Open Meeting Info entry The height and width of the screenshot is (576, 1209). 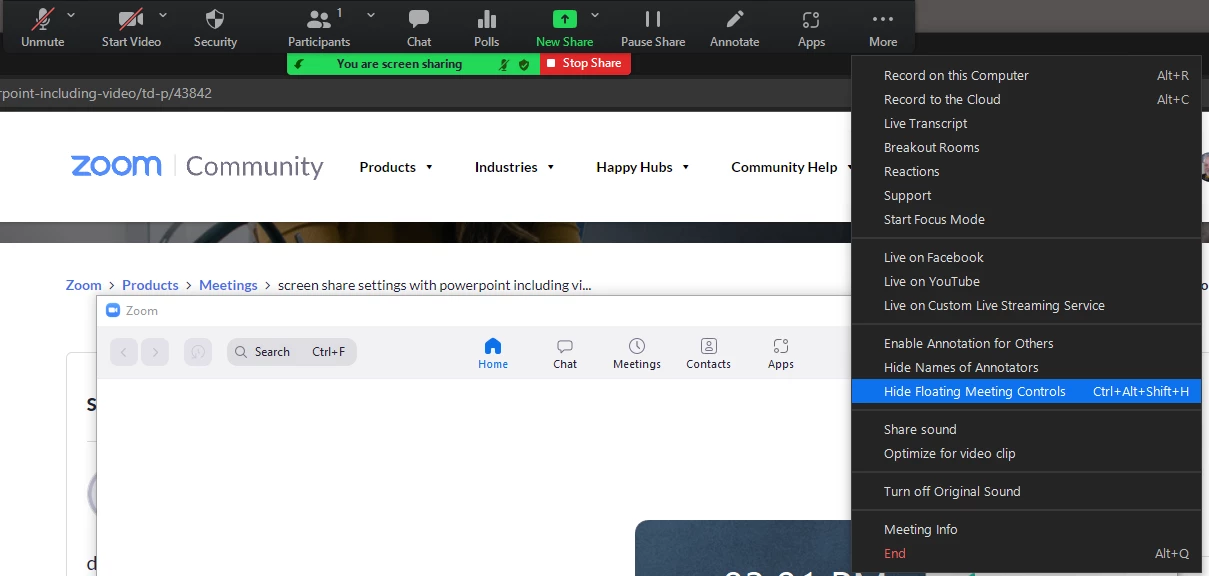[x=1026, y=529]
